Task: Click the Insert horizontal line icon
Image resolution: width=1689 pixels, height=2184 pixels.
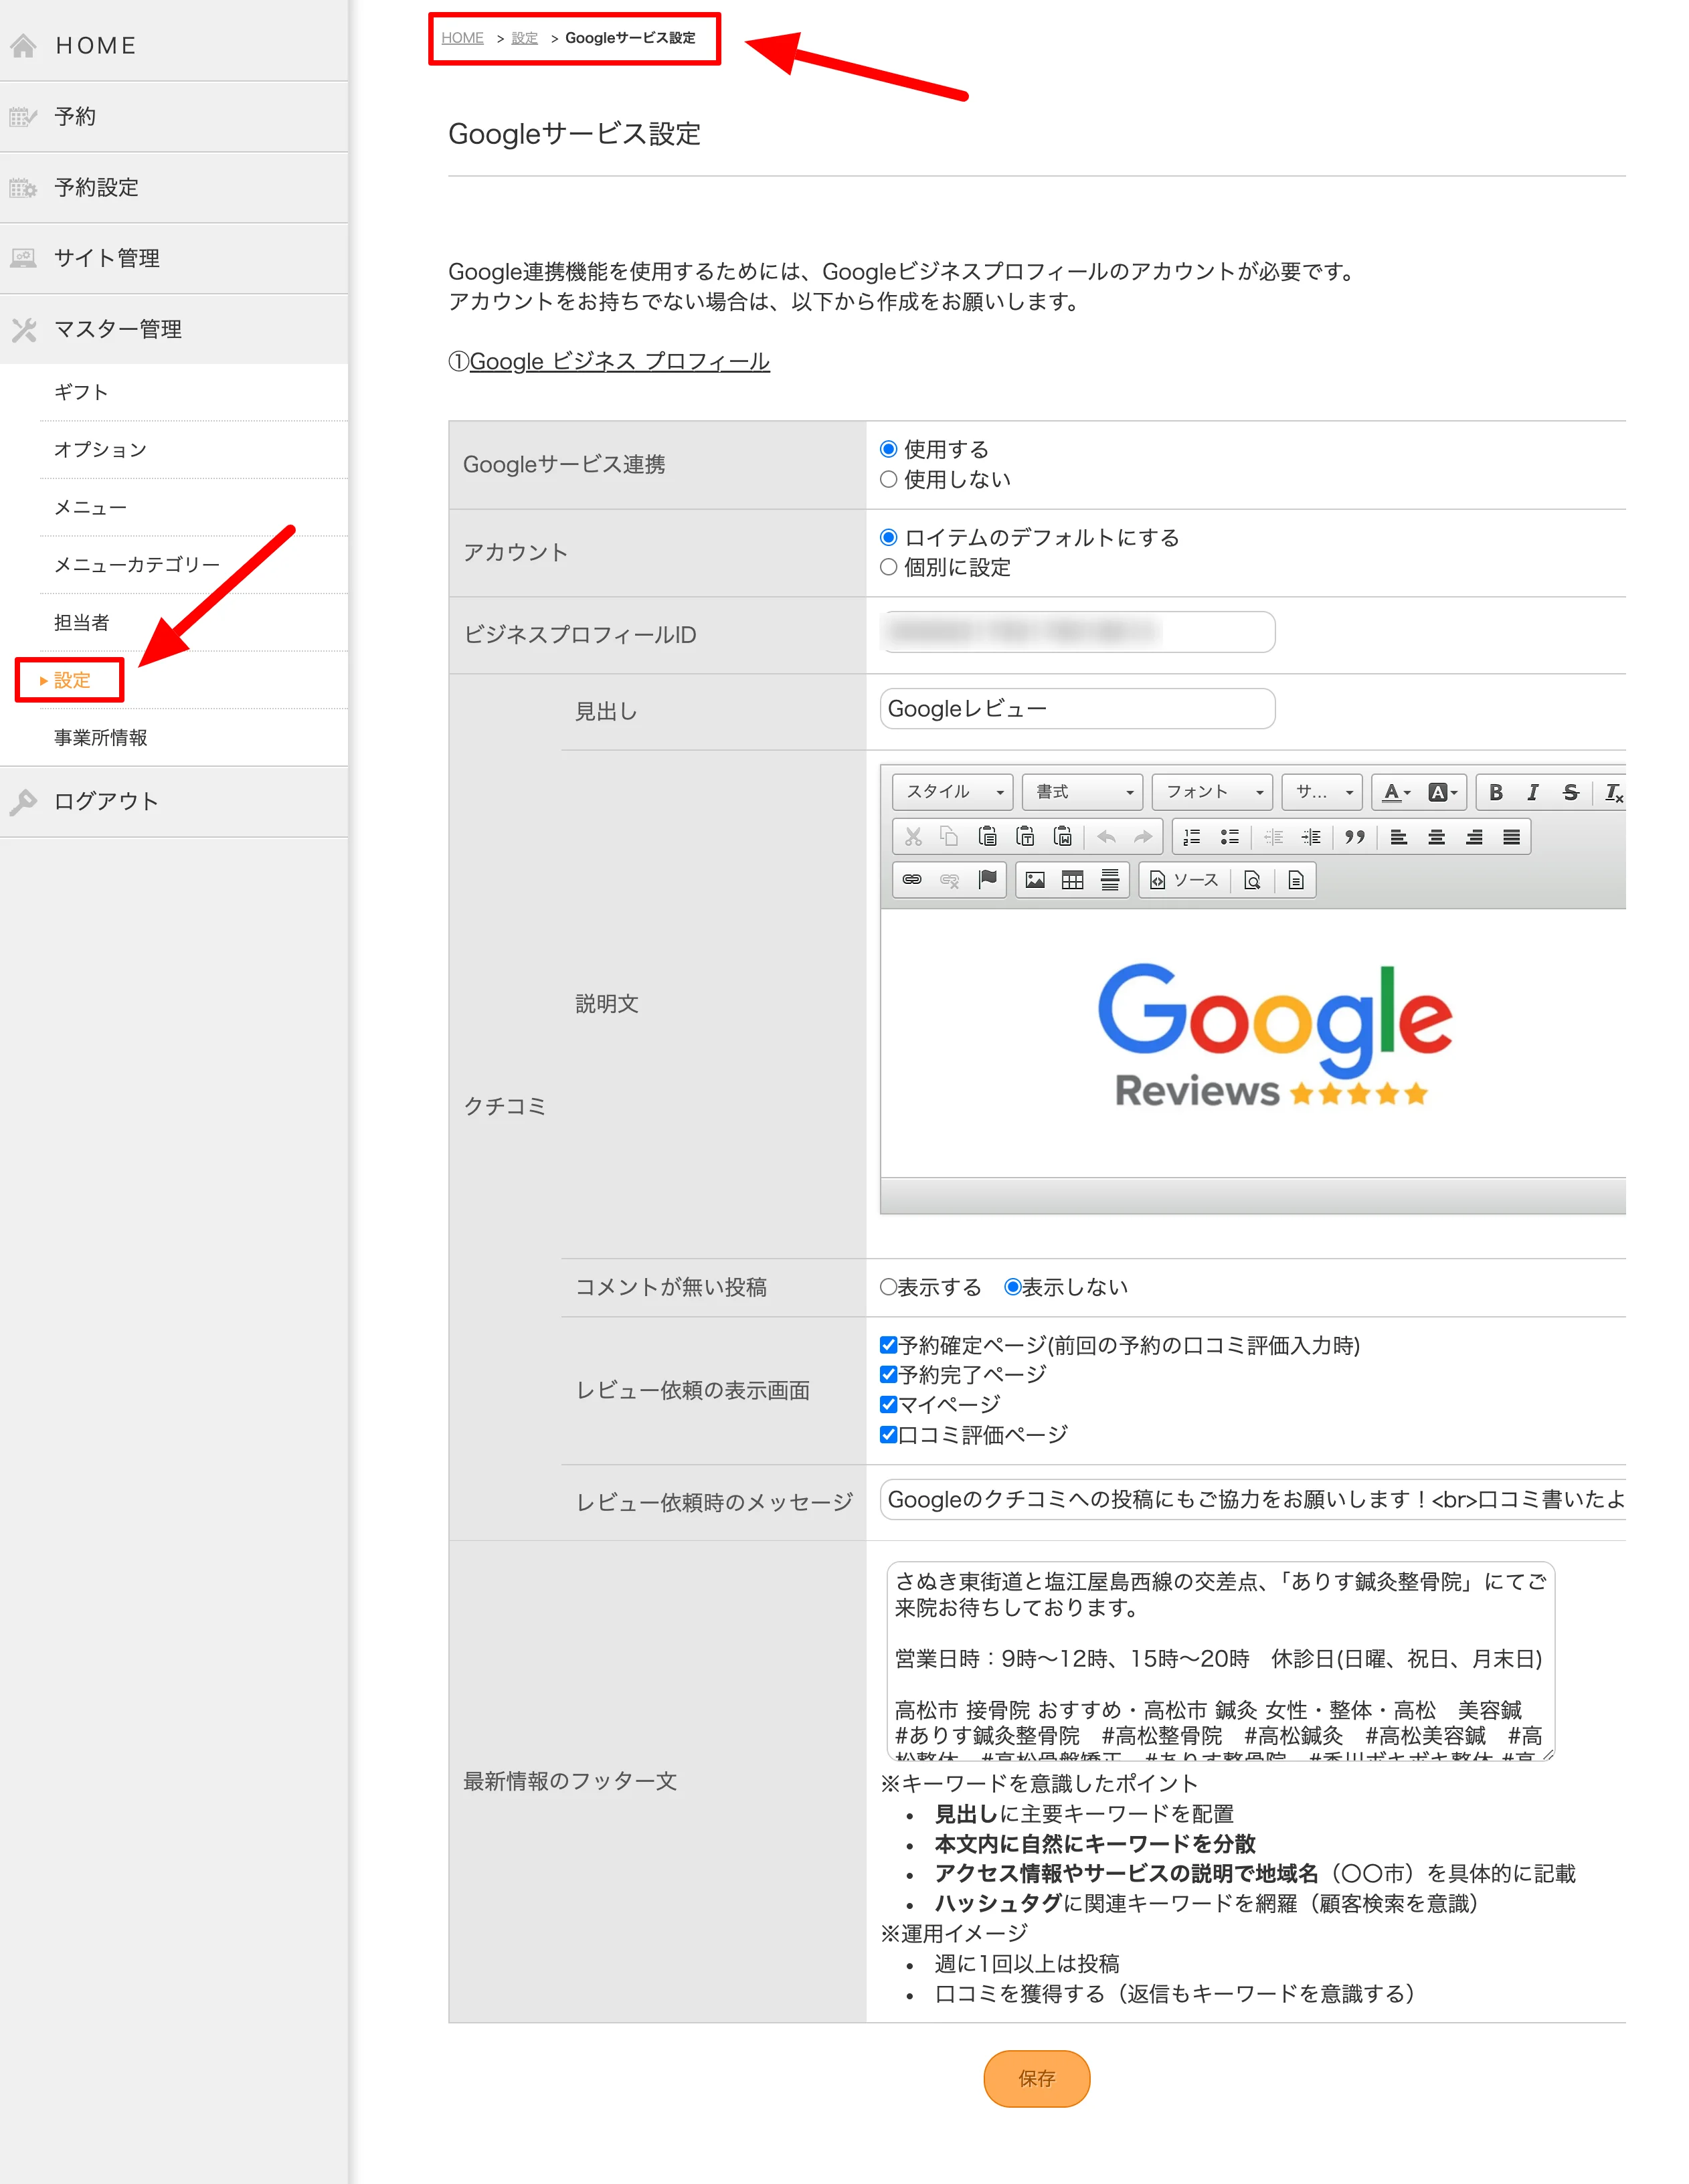Action: [1110, 879]
